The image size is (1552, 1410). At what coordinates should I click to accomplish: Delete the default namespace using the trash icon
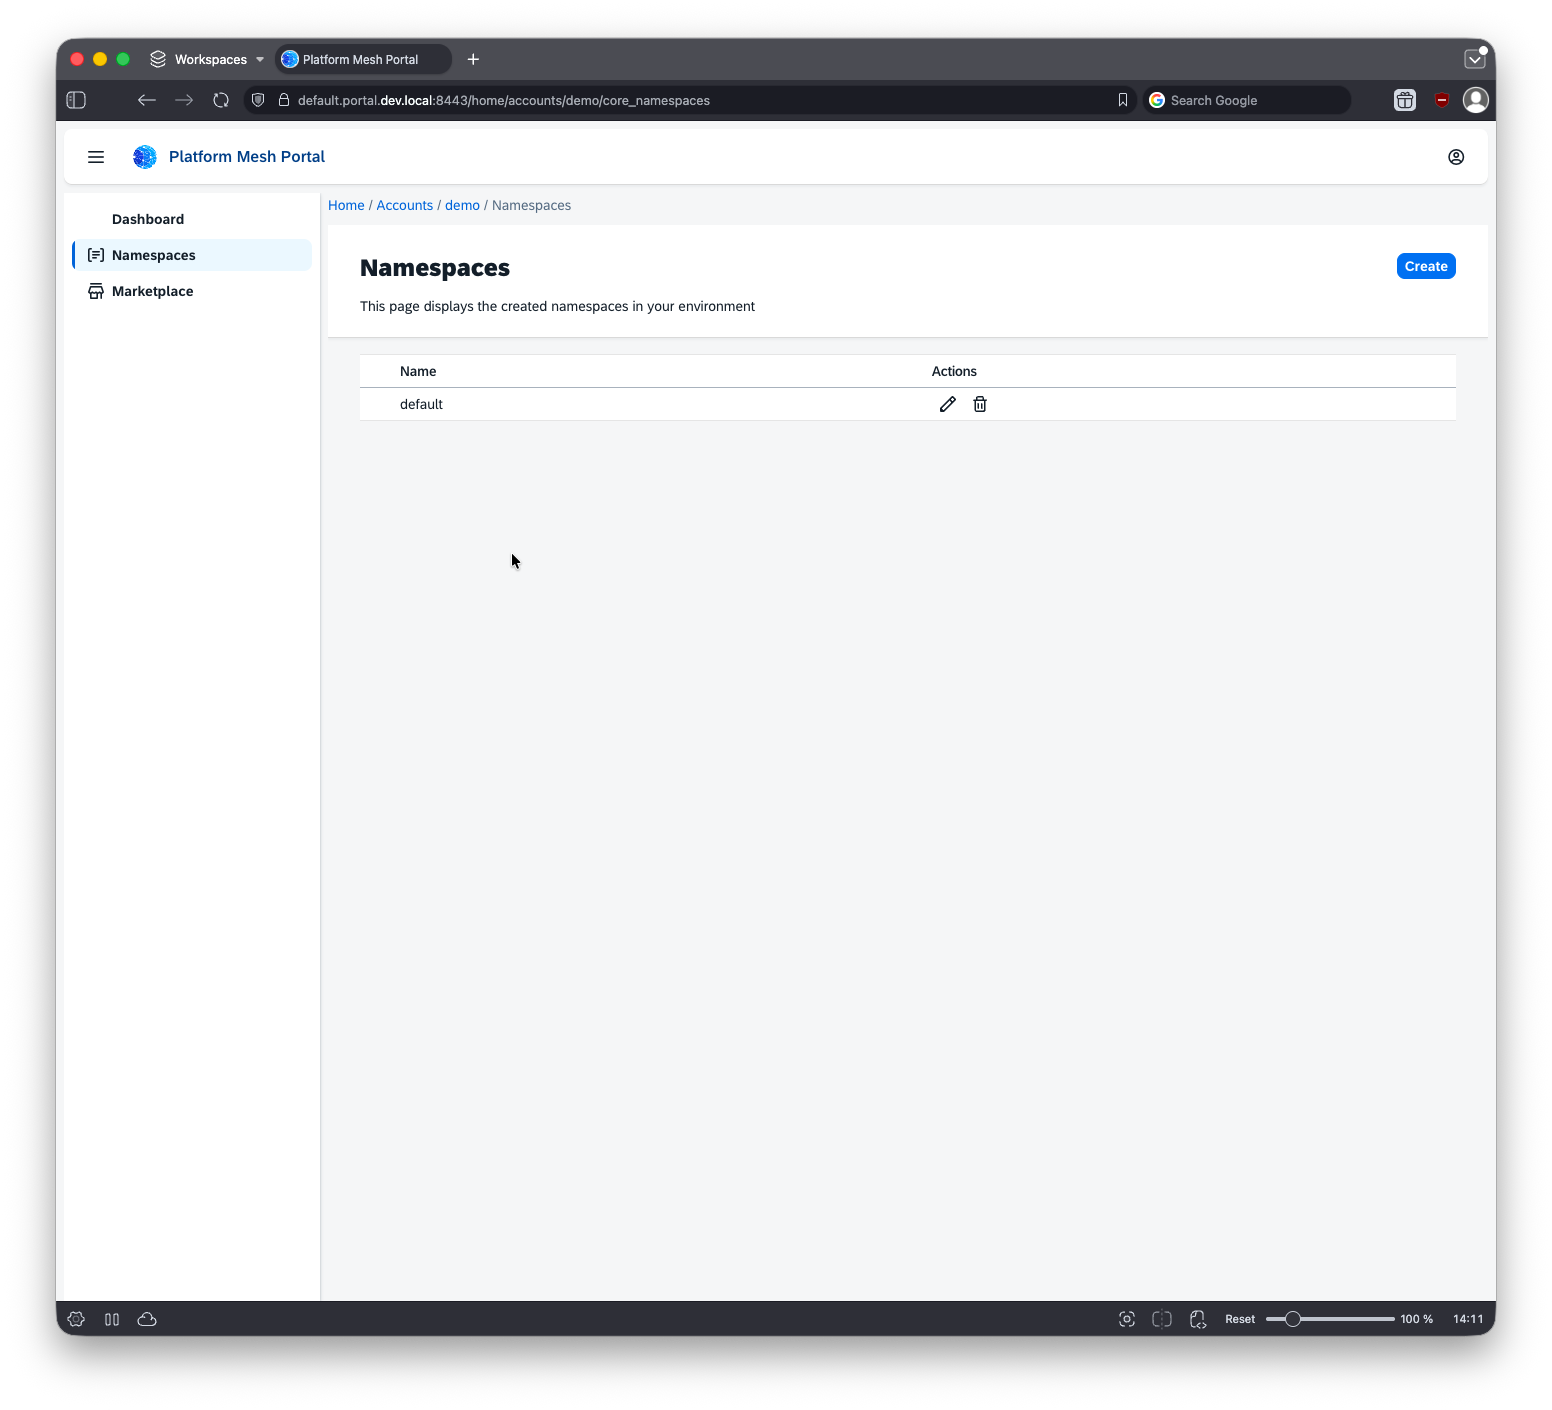pyautogui.click(x=979, y=404)
